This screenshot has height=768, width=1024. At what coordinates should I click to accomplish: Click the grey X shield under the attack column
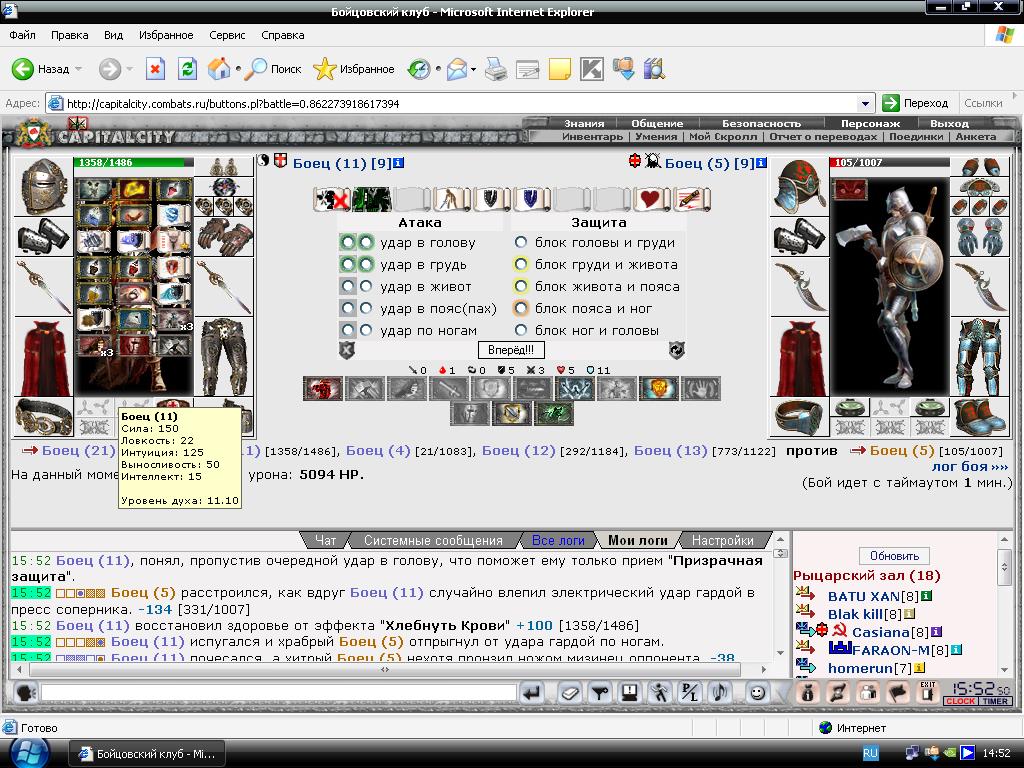click(x=347, y=350)
